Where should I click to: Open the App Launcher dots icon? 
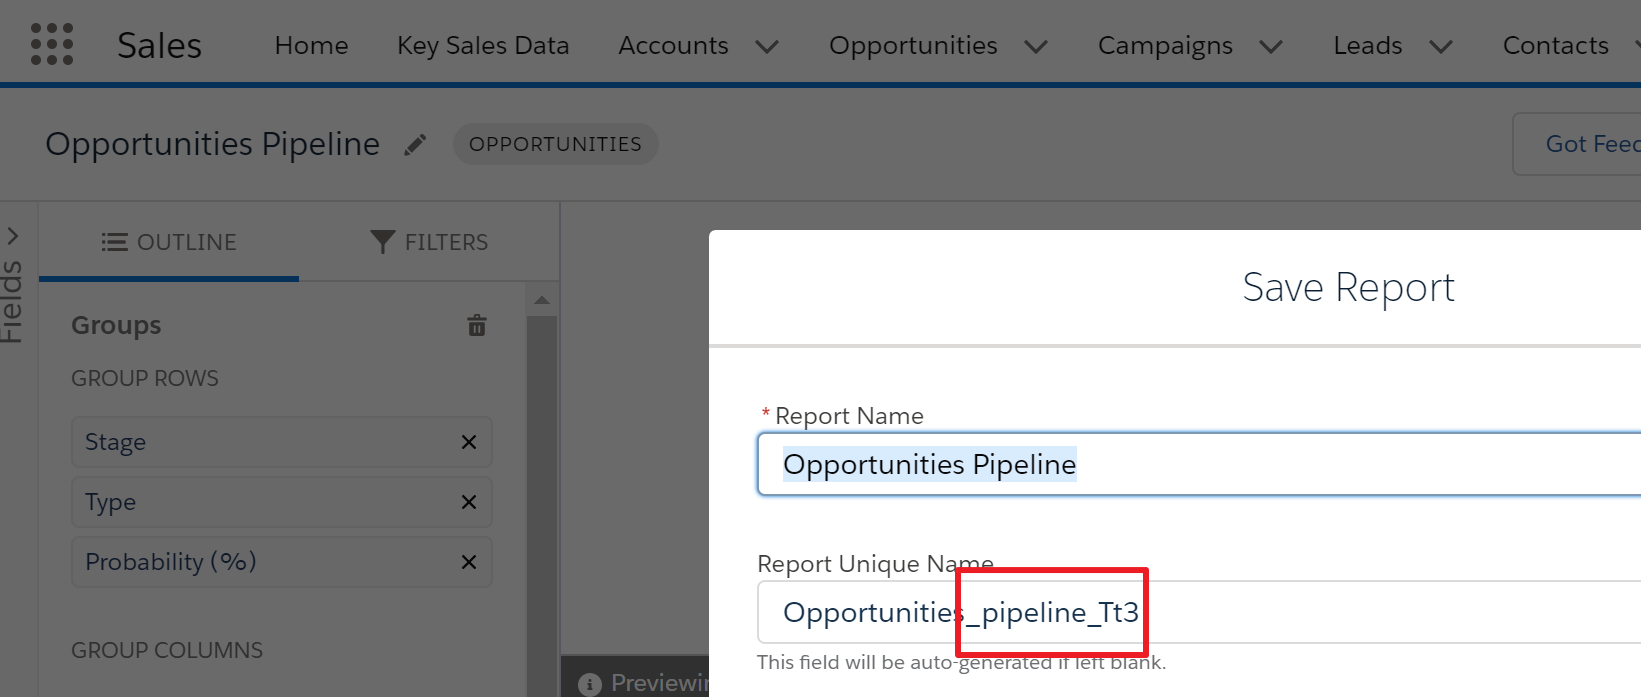(52, 45)
